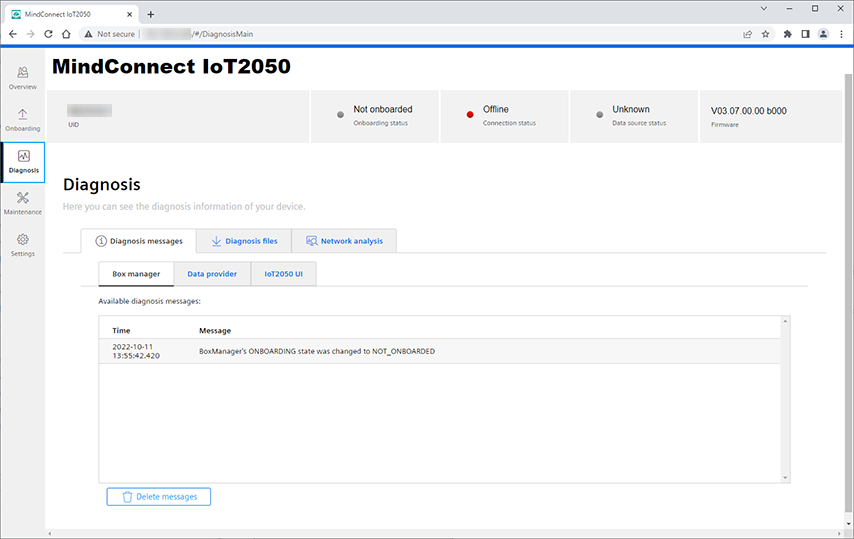Select Diagnosis sidebar item
854x539 pixels.
pos(23,162)
